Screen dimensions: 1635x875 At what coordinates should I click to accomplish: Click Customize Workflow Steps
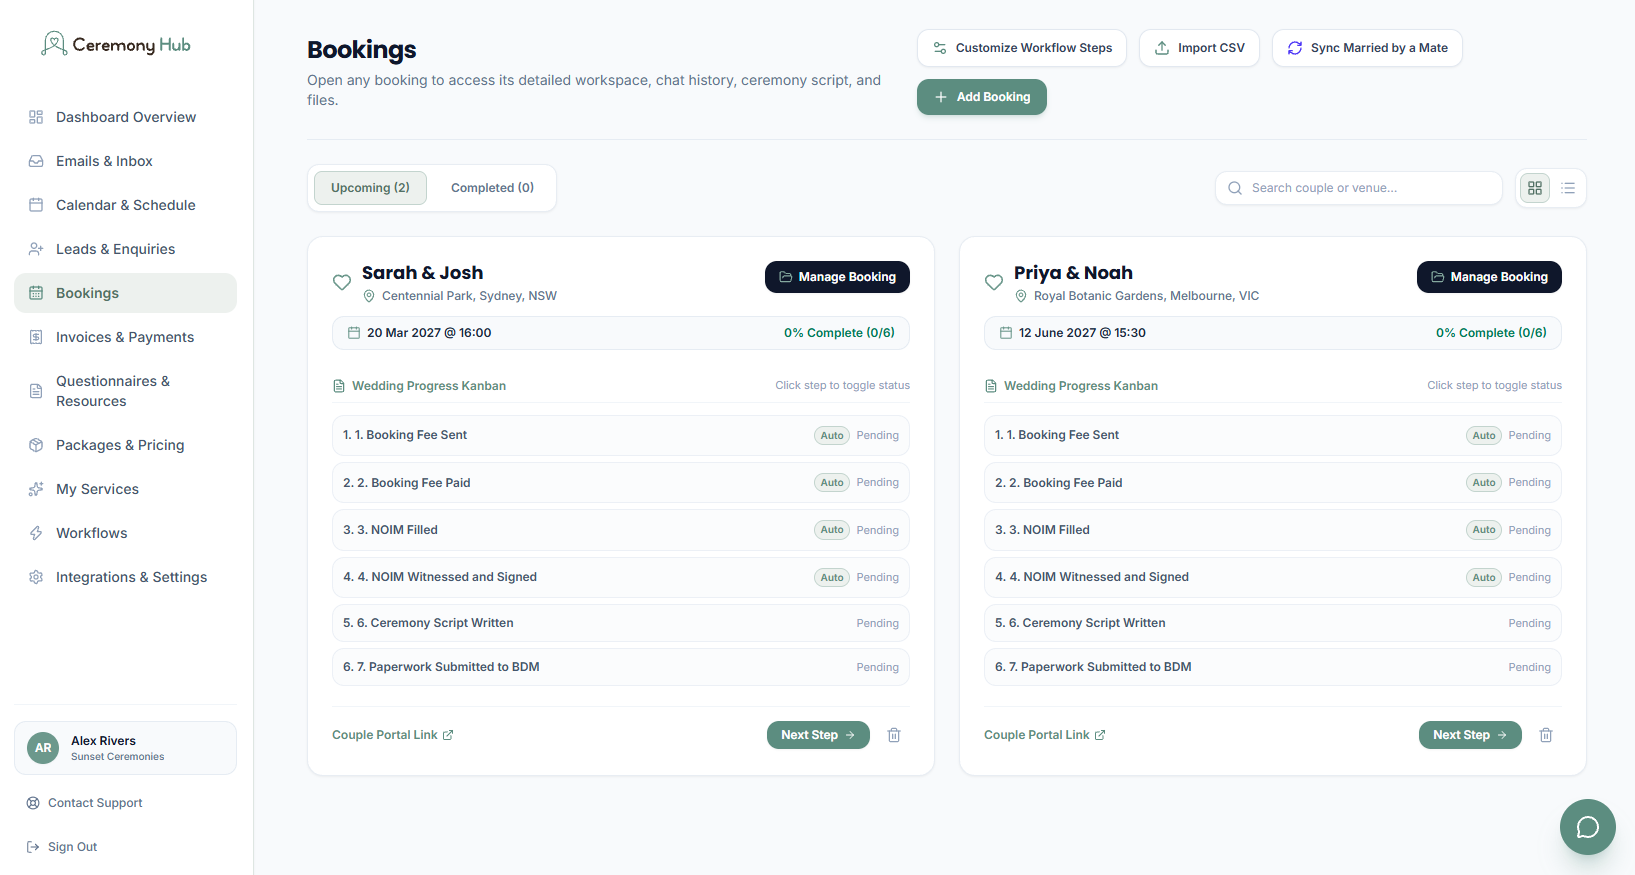click(x=1022, y=48)
